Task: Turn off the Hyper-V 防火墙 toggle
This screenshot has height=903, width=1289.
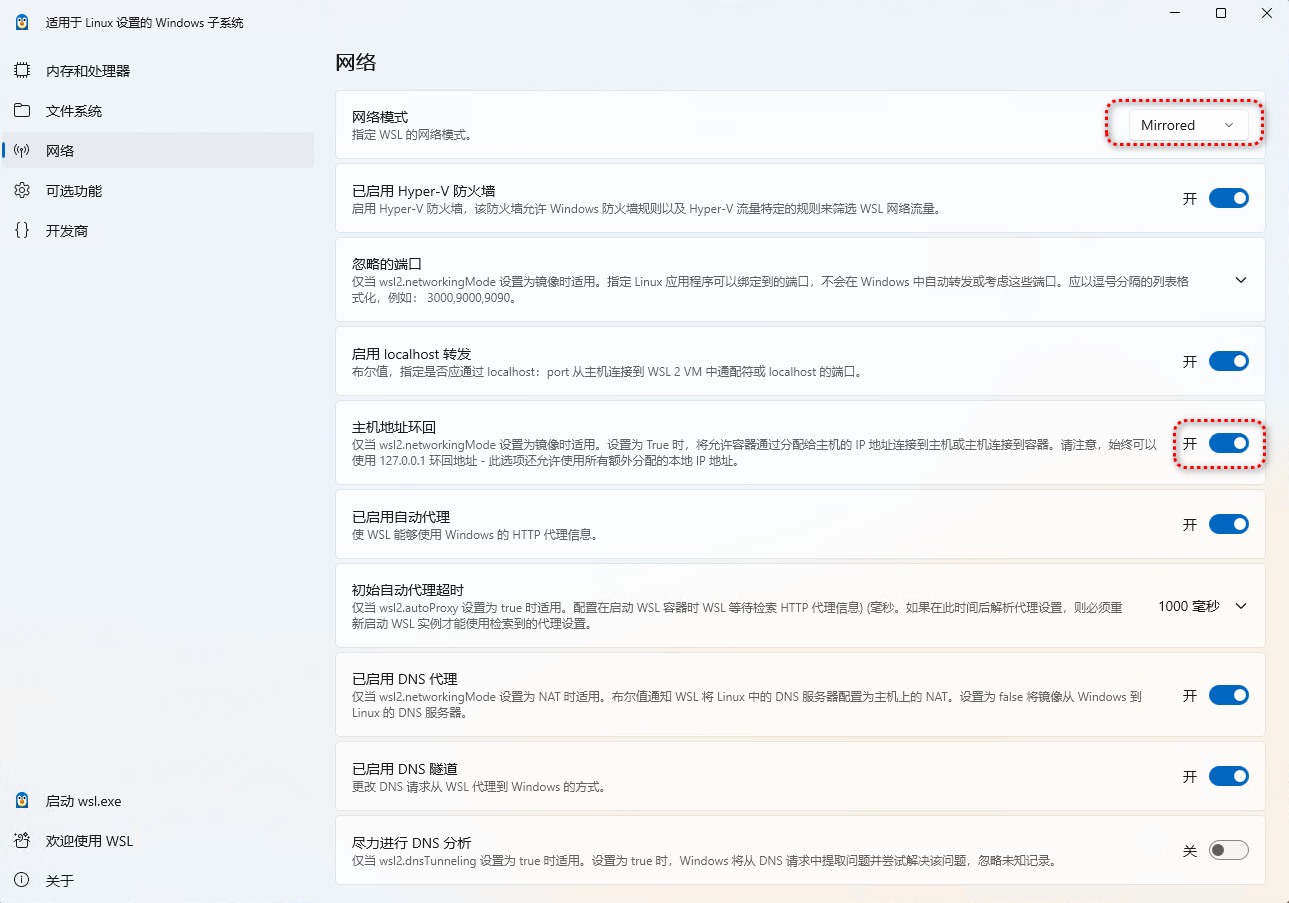Action: [x=1229, y=198]
